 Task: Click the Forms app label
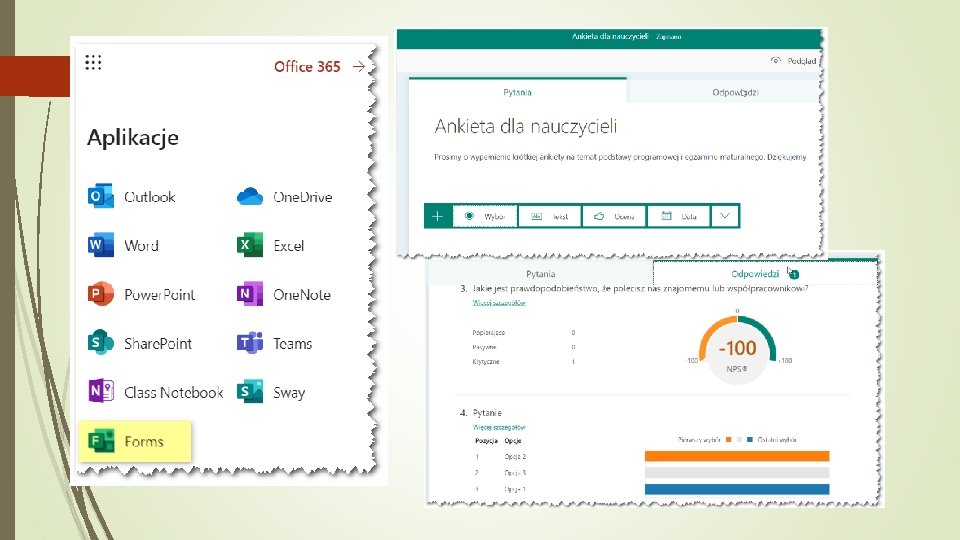pyautogui.click(x=144, y=441)
